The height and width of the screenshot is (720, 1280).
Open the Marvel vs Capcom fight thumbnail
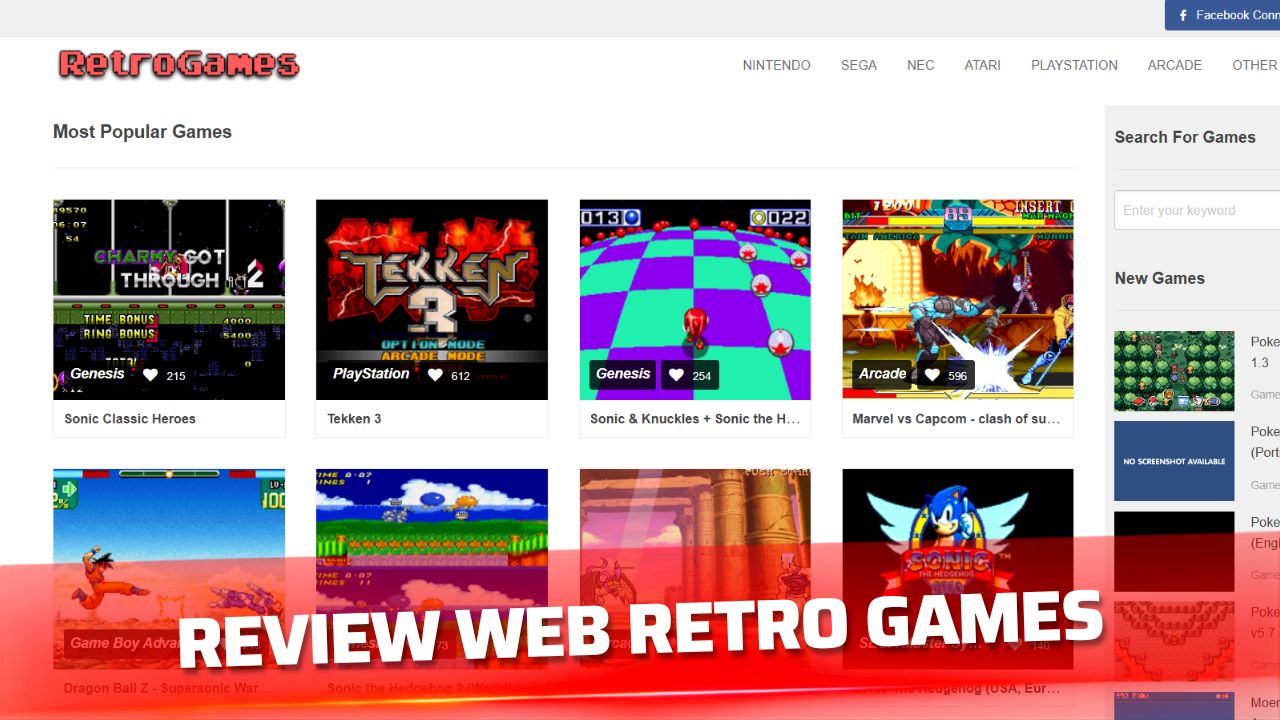click(958, 300)
